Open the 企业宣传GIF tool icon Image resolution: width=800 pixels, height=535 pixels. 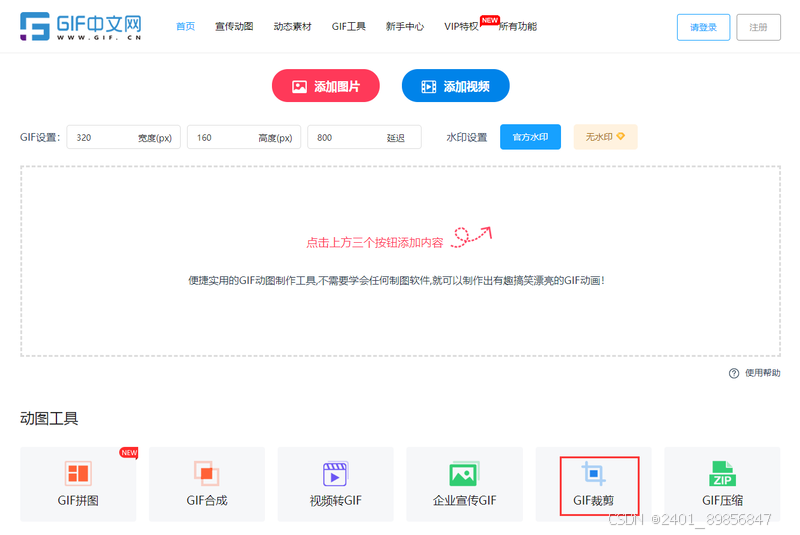point(464,473)
